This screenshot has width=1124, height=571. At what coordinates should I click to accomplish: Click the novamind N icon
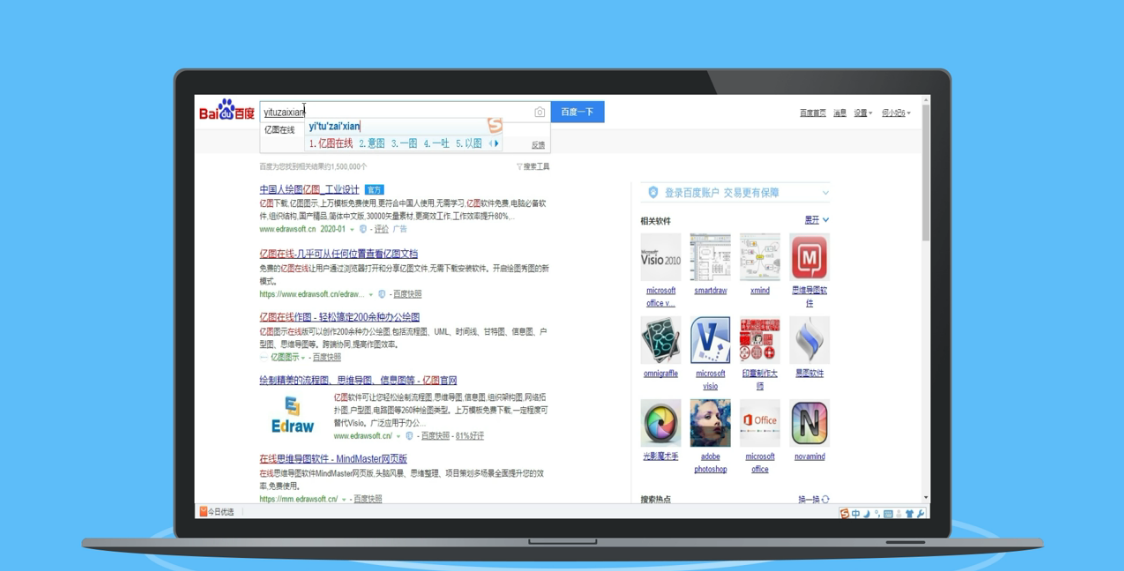tap(809, 423)
